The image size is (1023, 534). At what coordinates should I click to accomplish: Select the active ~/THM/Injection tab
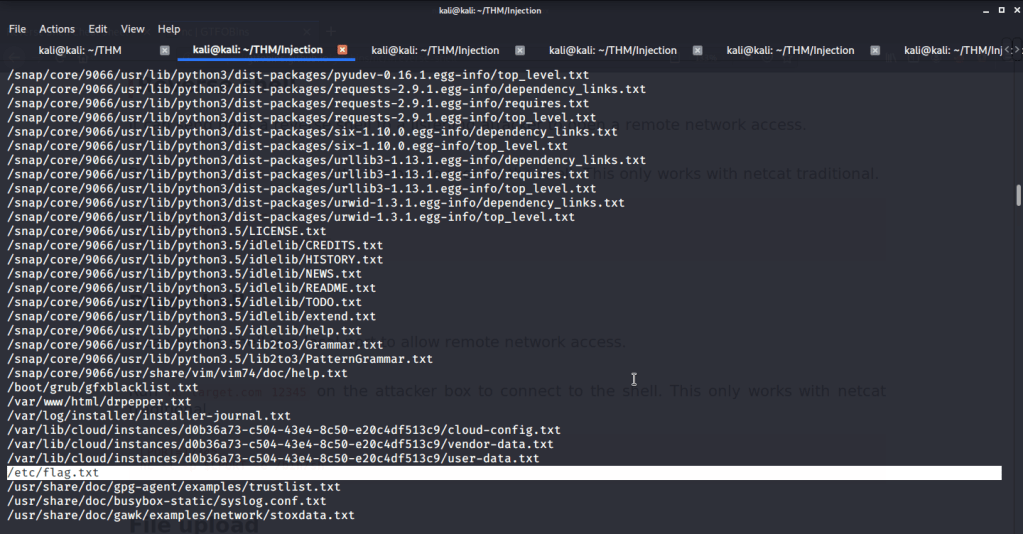[257, 50]
